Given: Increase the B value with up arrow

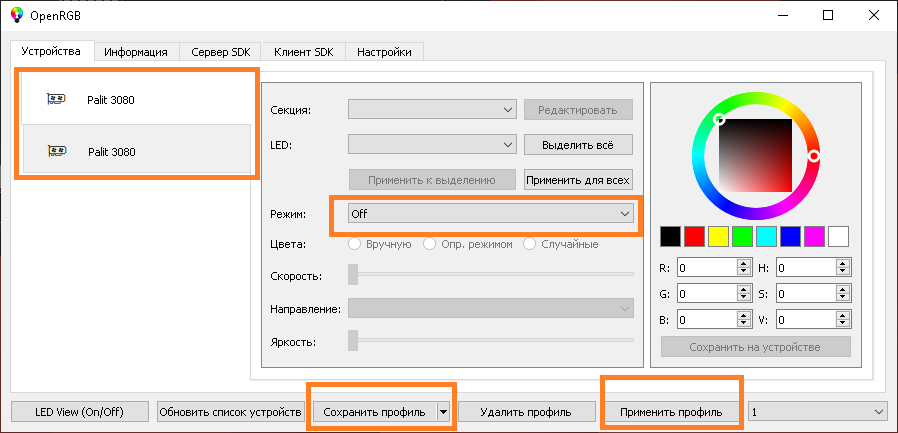Looking at the screenshot, I should (744, 316).
